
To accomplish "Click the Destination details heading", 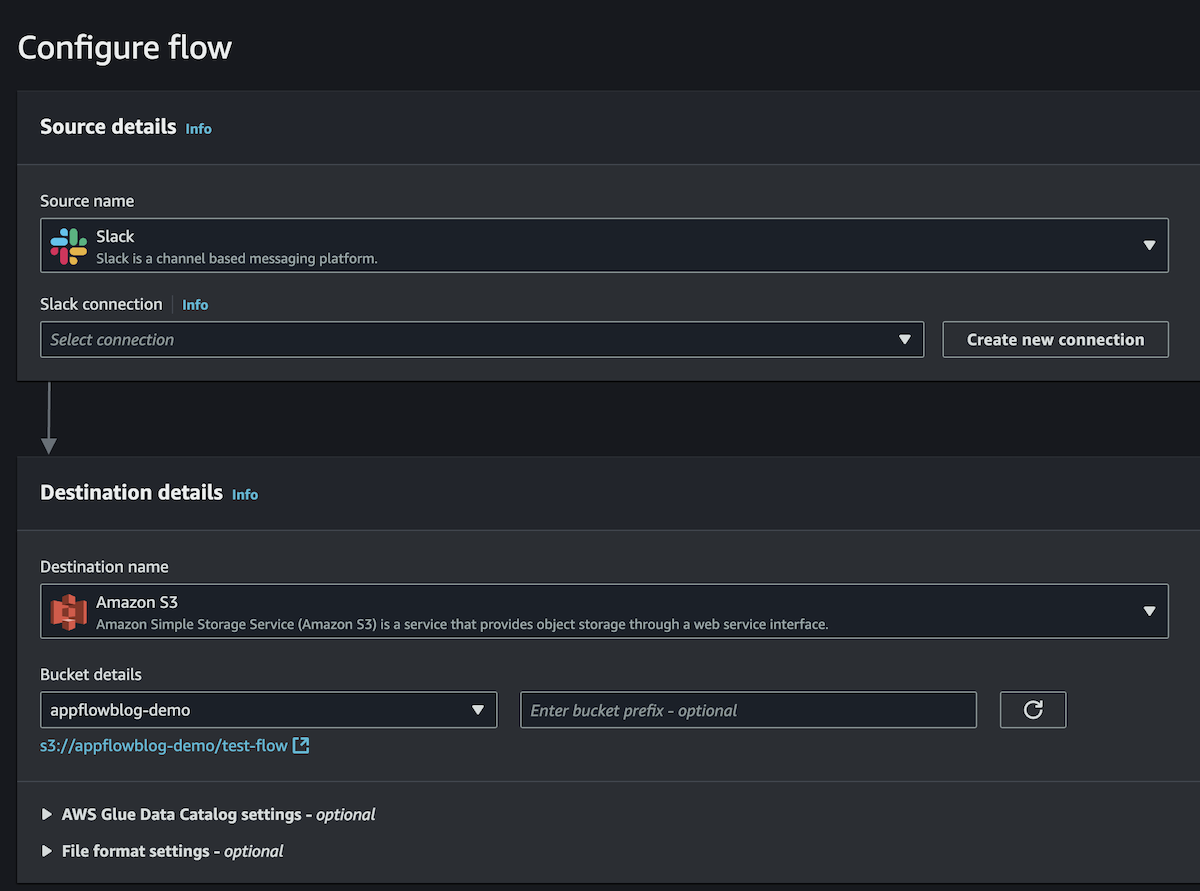I will 131,493.
